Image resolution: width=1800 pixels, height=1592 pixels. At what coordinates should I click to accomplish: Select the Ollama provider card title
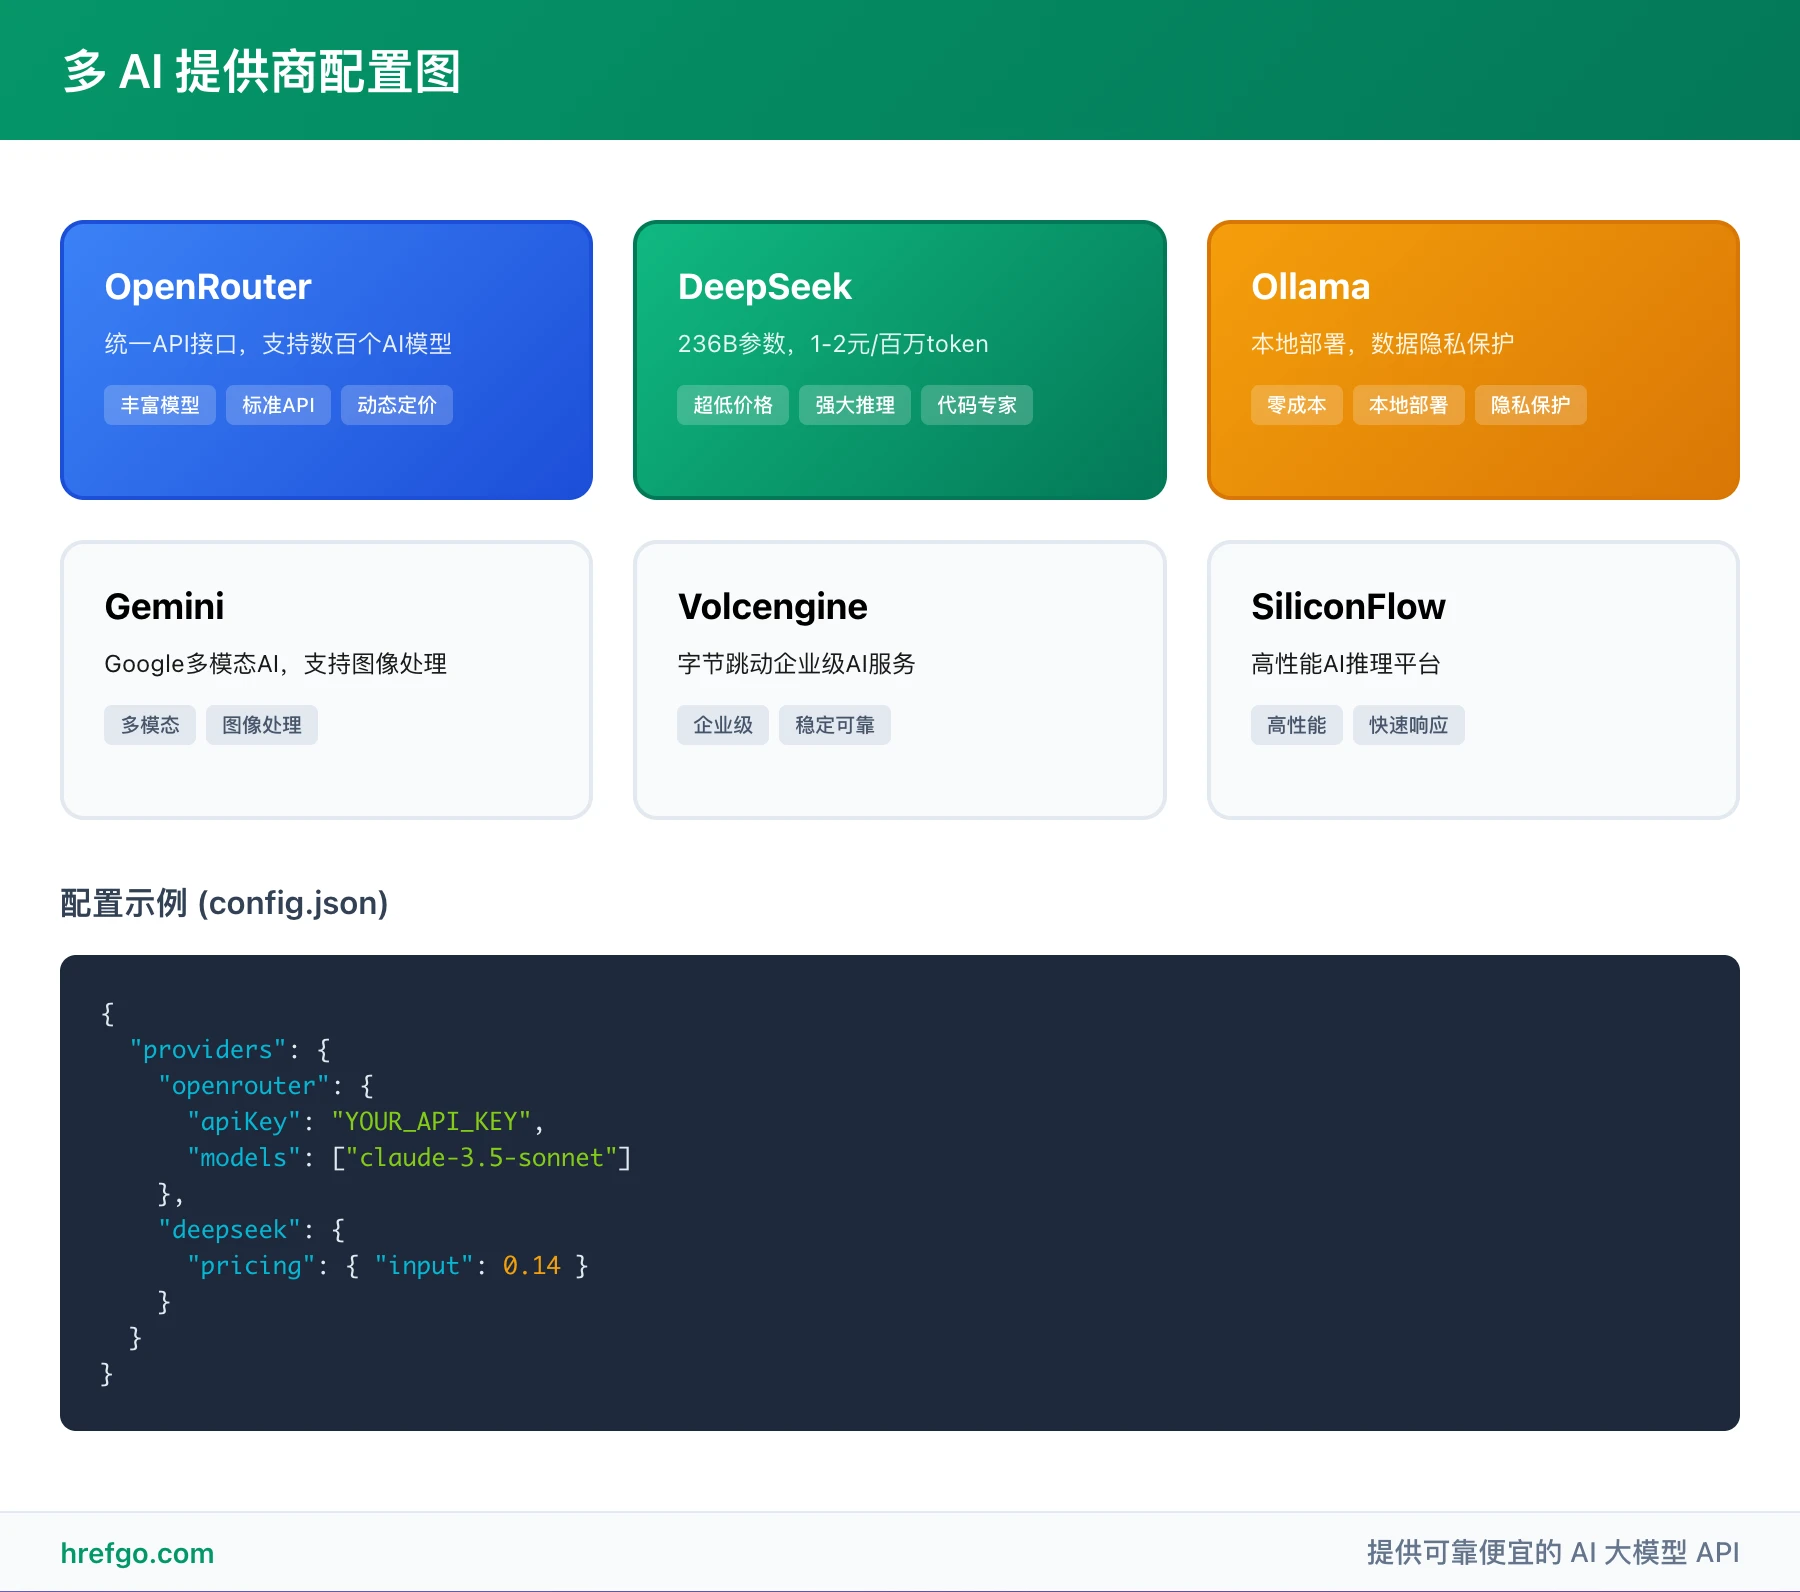pyautogui.click(x=1311, y=287)
